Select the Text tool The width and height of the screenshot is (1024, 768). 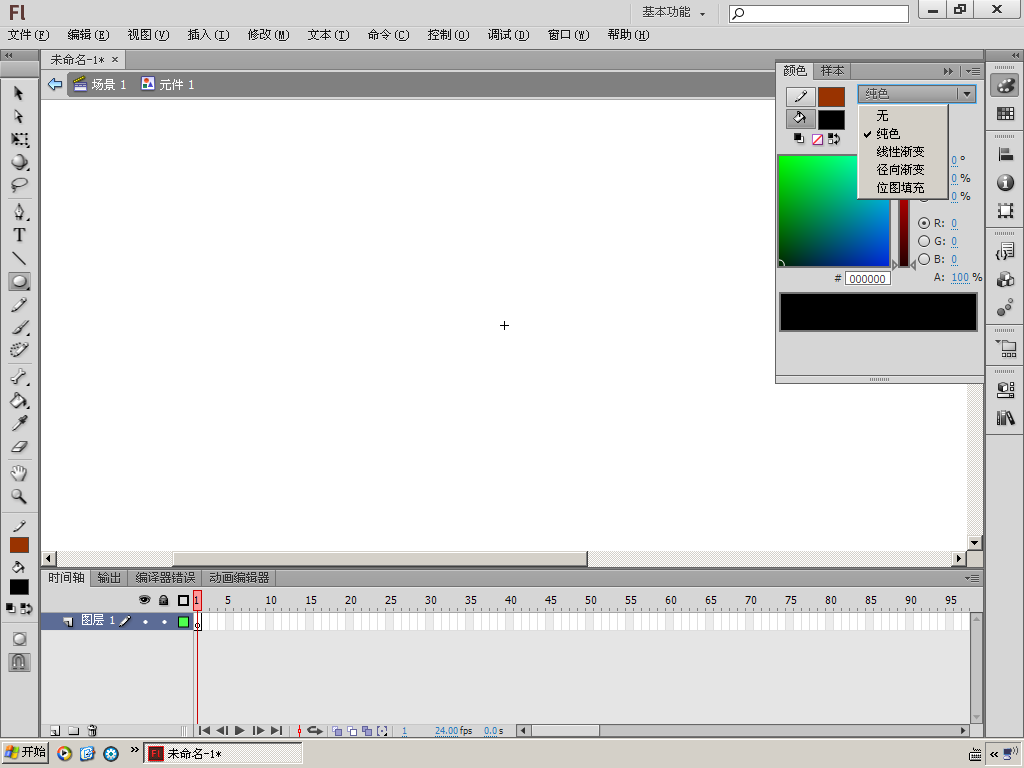tap(19, 235)
